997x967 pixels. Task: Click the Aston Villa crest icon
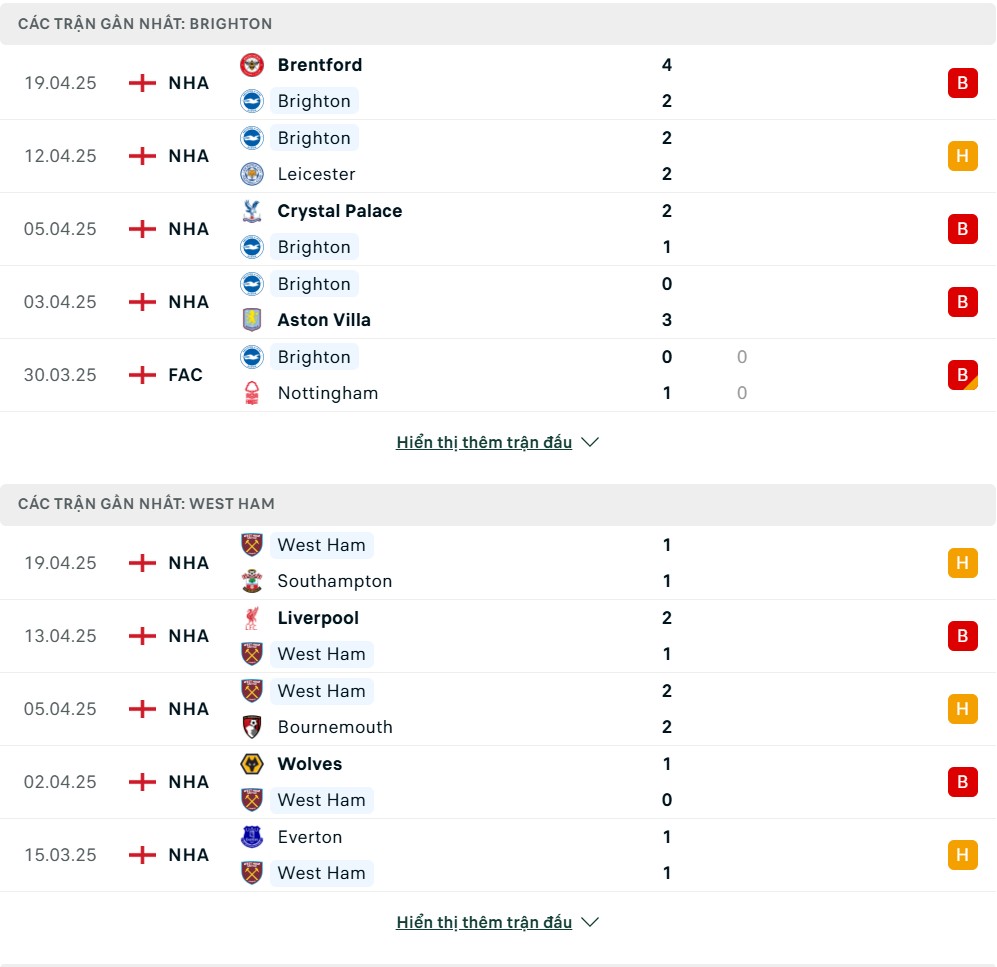tap(252, 320)
